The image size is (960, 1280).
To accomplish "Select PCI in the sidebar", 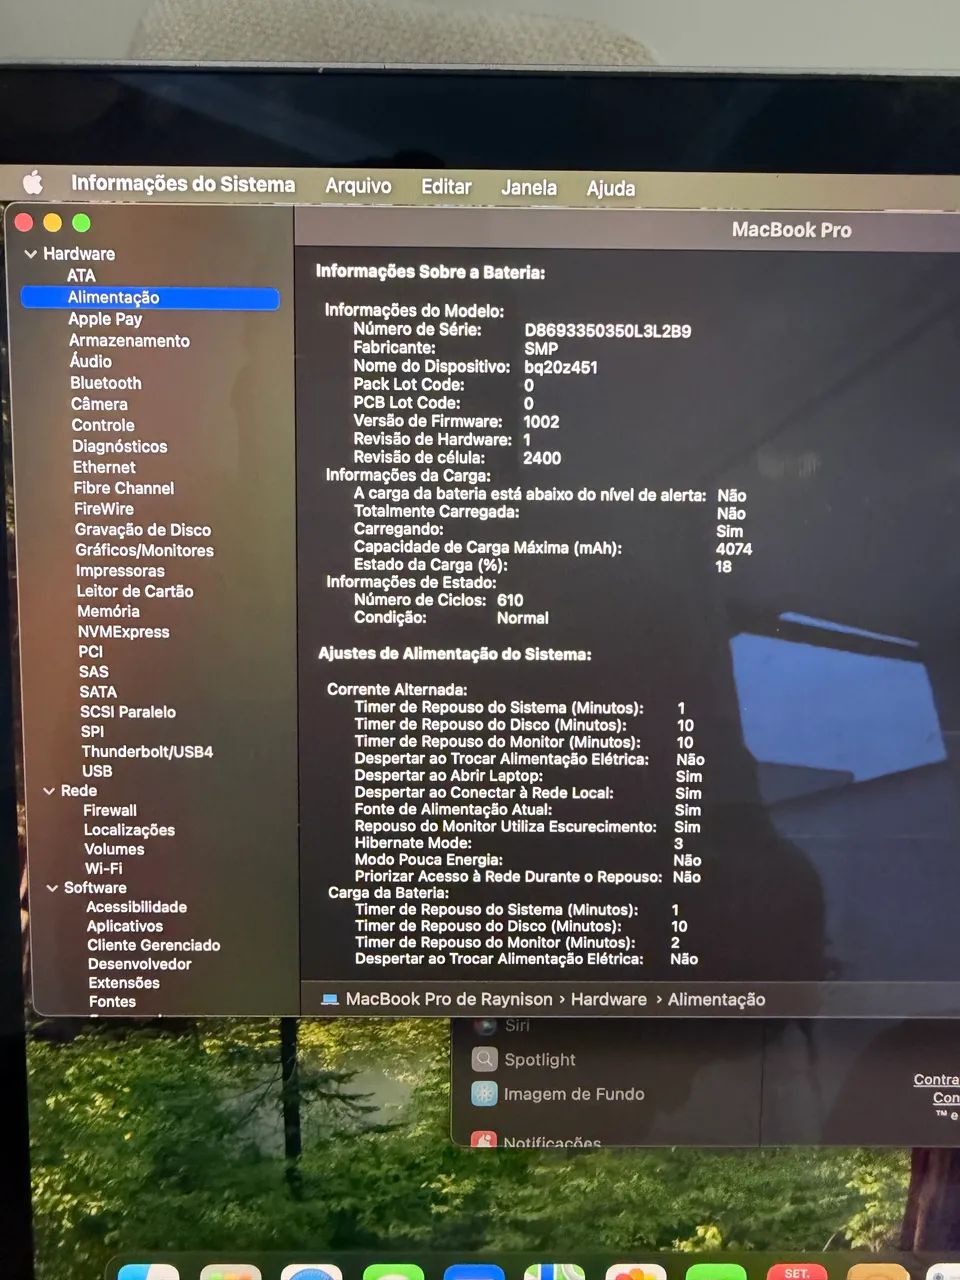I will [91, 651].
